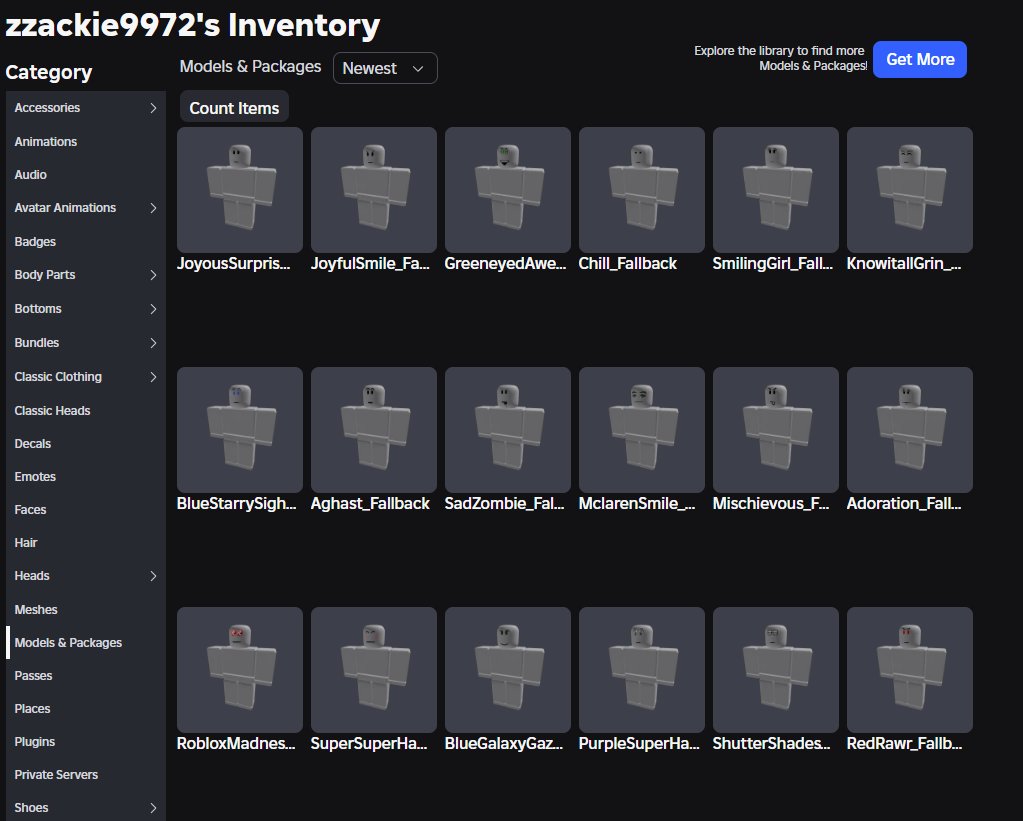This screenshot has width=1023, height=821.
Task: Click the RedRawr_Fallb... name link
Action: pyautogui.click(x=904, y=743)
